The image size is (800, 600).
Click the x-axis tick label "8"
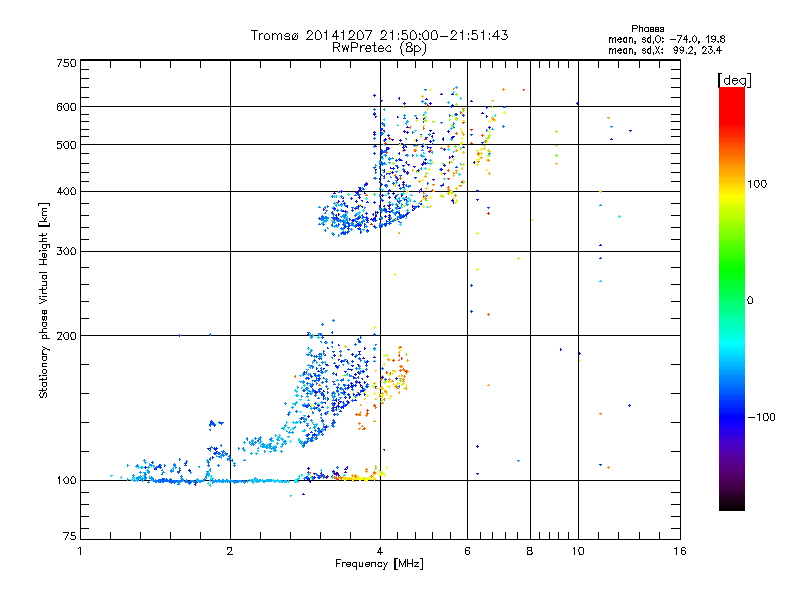click(530, 551)
